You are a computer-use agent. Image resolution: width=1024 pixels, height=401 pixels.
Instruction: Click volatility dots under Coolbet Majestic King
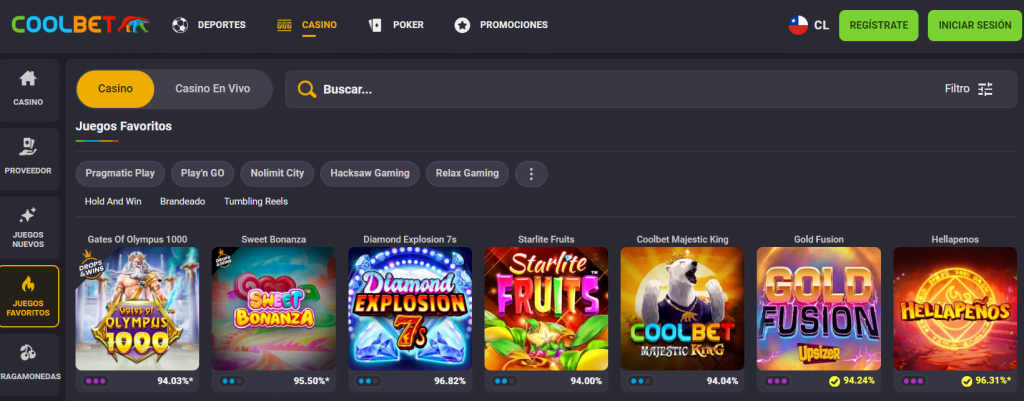[641, 381]
